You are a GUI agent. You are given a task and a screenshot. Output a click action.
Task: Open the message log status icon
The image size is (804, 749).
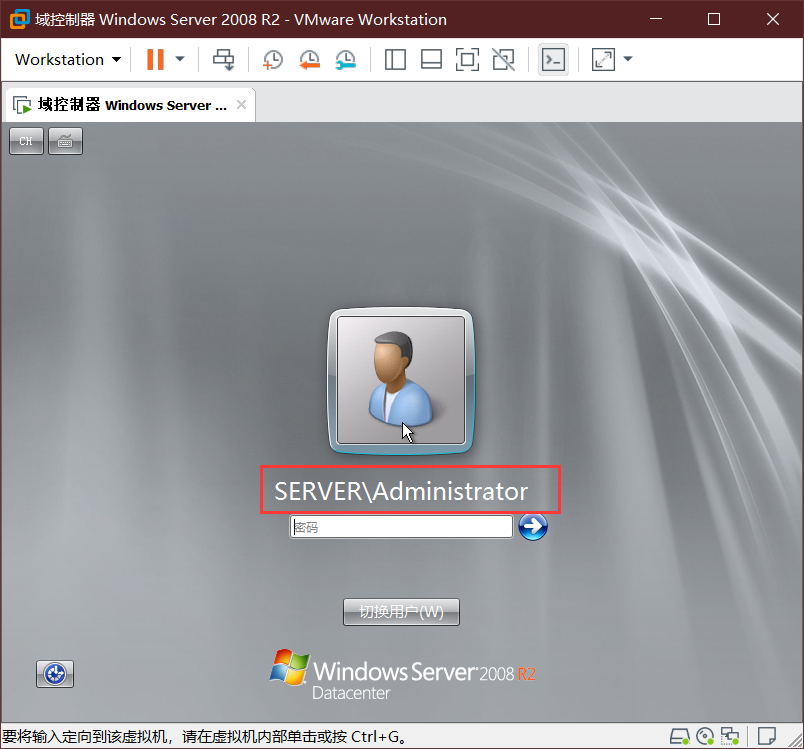pyautogui.click(x=767, y=737)
